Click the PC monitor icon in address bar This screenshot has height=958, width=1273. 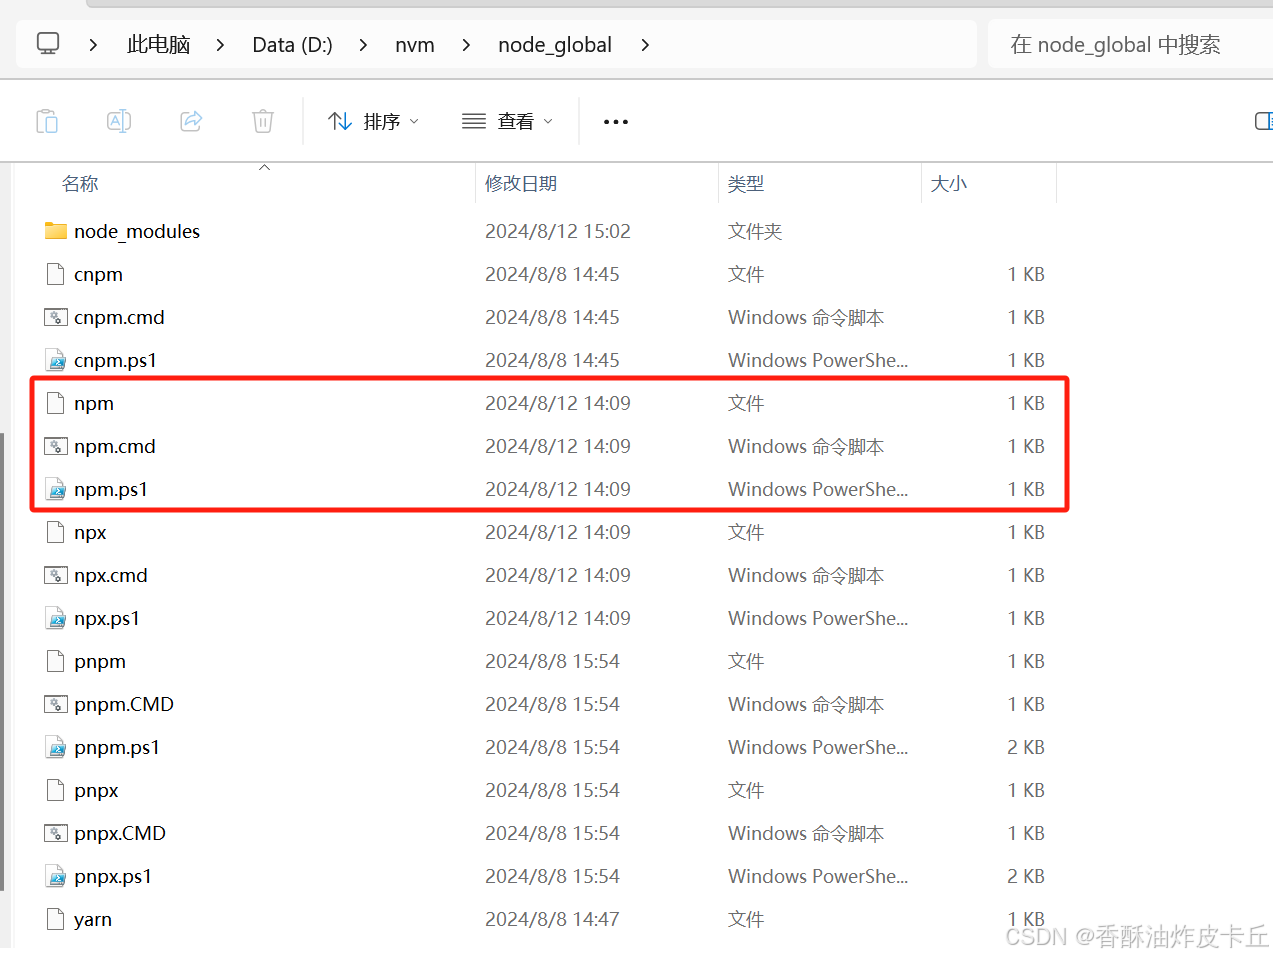pyautogui.click(x=48, y=44)
